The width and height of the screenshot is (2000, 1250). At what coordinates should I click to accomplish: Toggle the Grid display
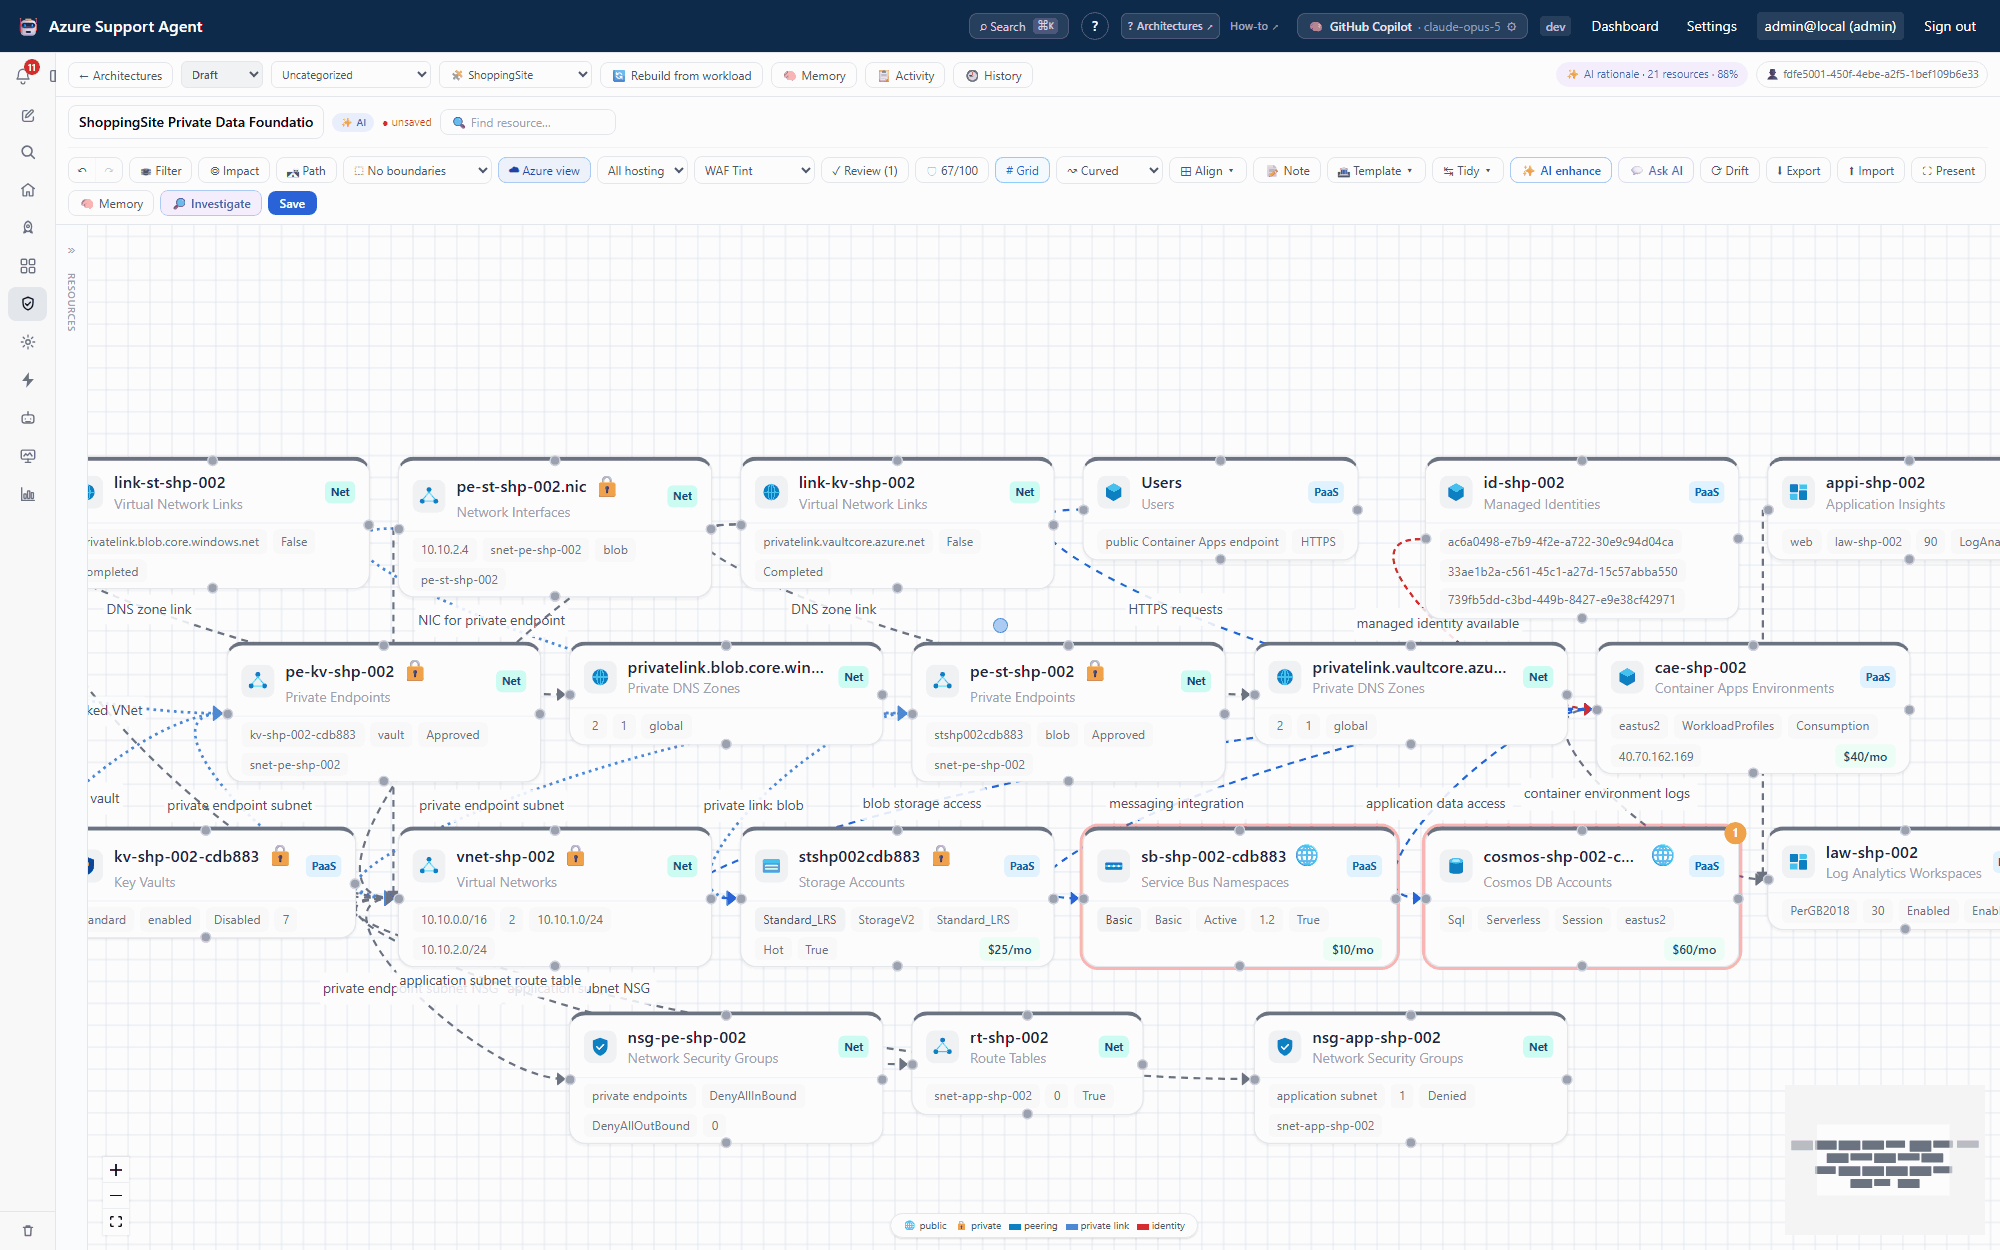[1022, 171]
